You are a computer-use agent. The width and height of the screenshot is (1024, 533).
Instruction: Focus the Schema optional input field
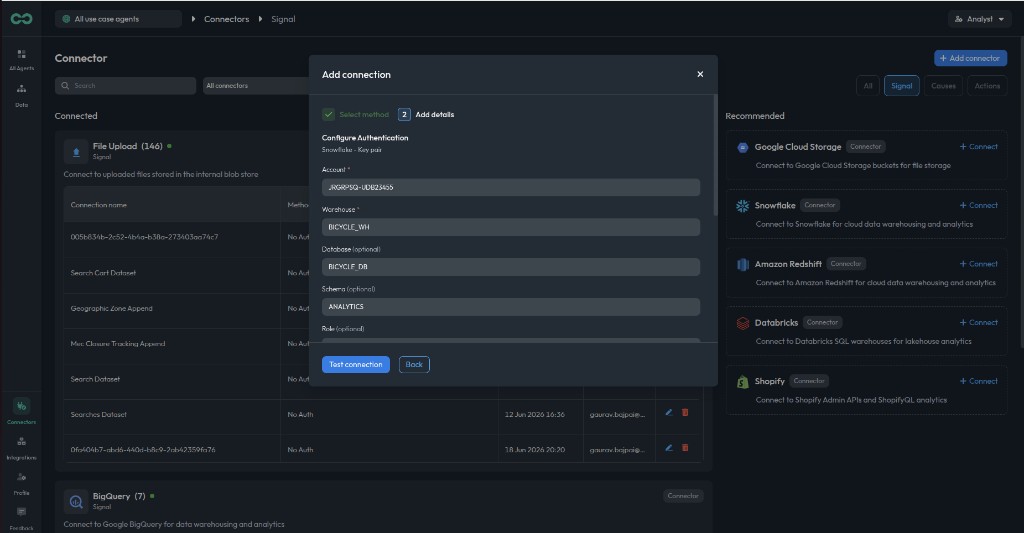(x=511, y=307)
